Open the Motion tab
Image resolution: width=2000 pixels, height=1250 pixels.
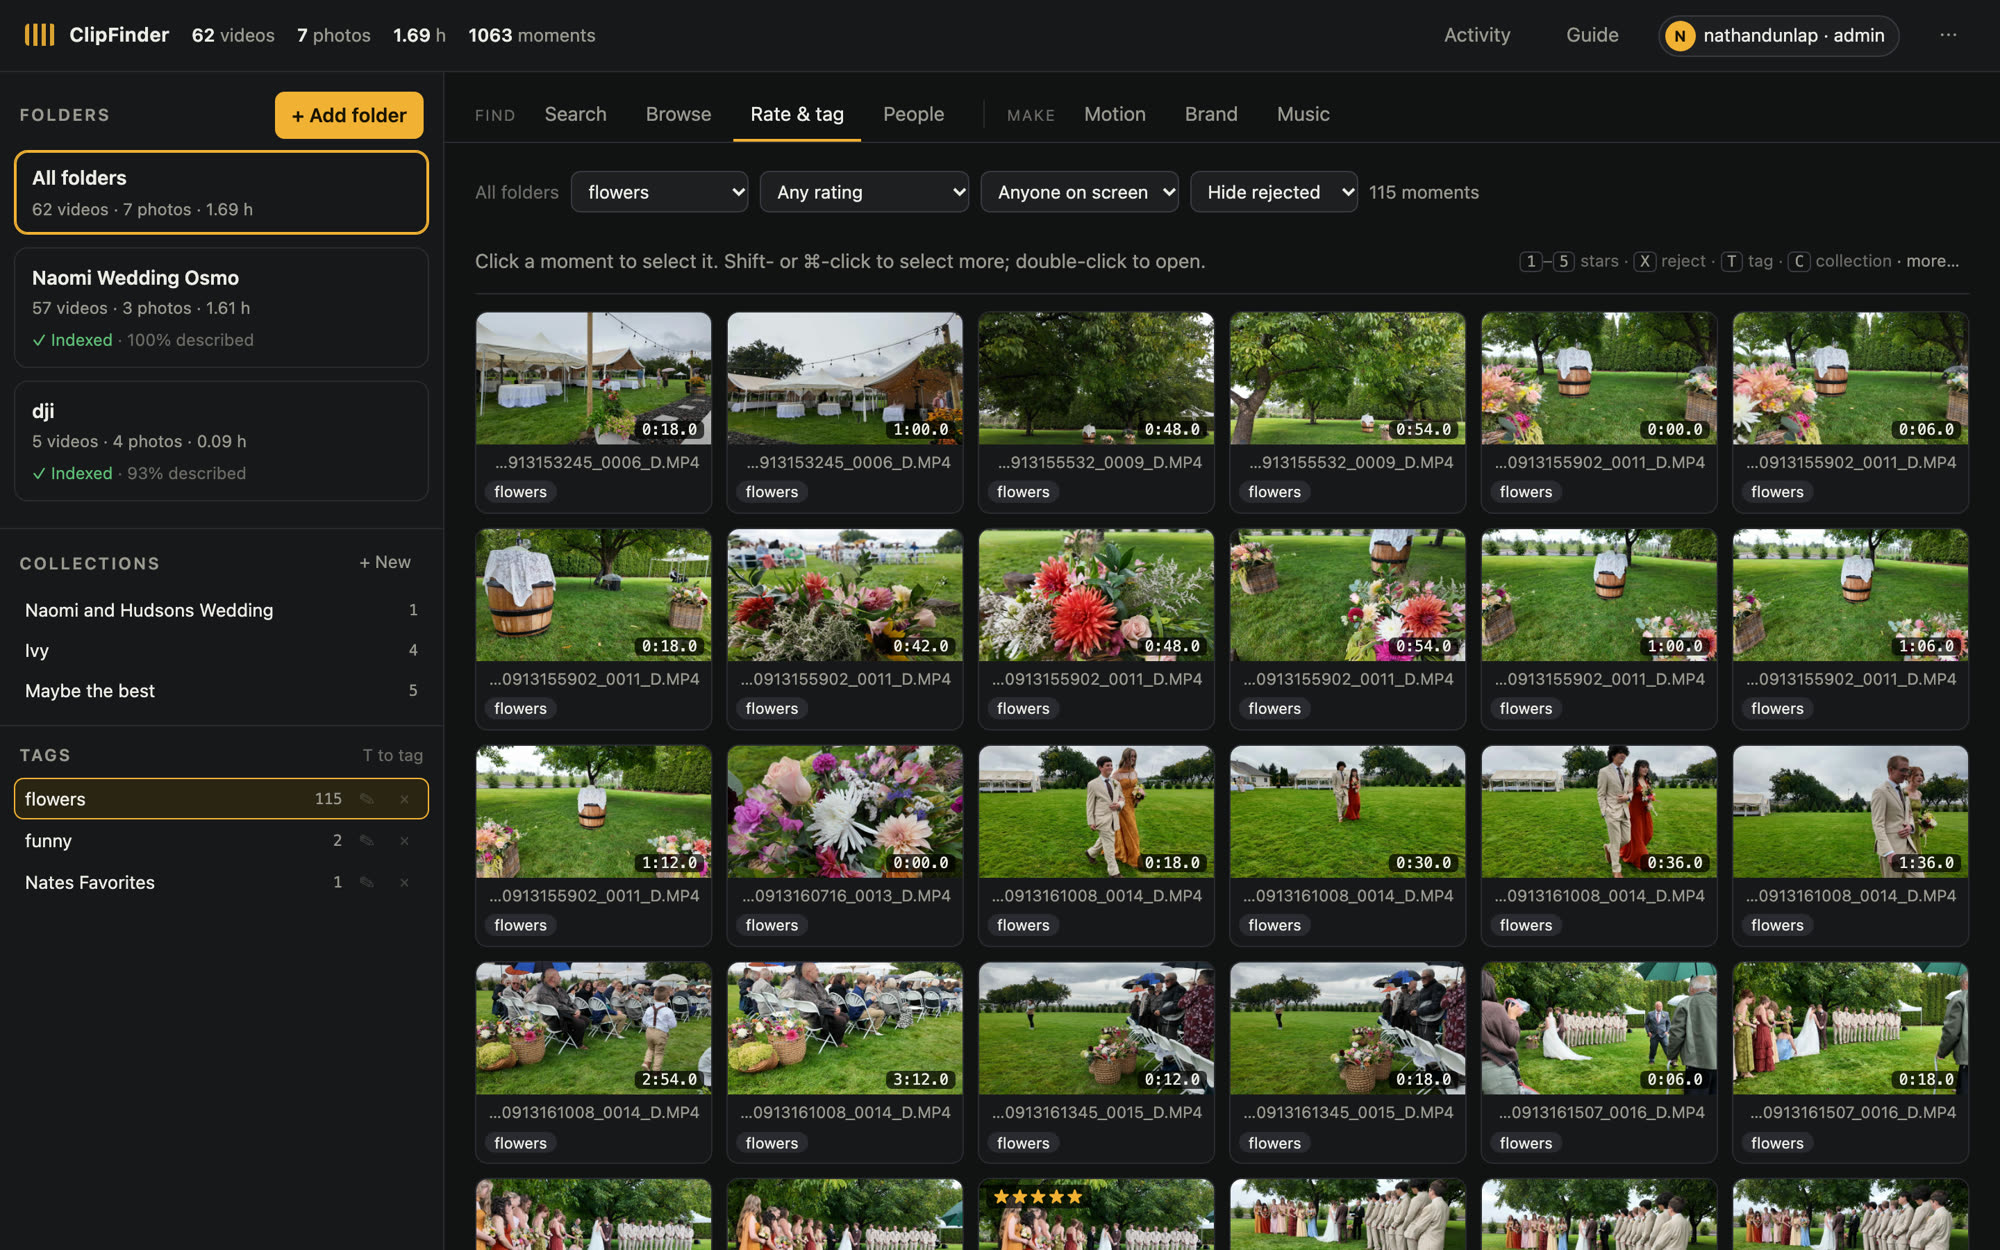1115,114
